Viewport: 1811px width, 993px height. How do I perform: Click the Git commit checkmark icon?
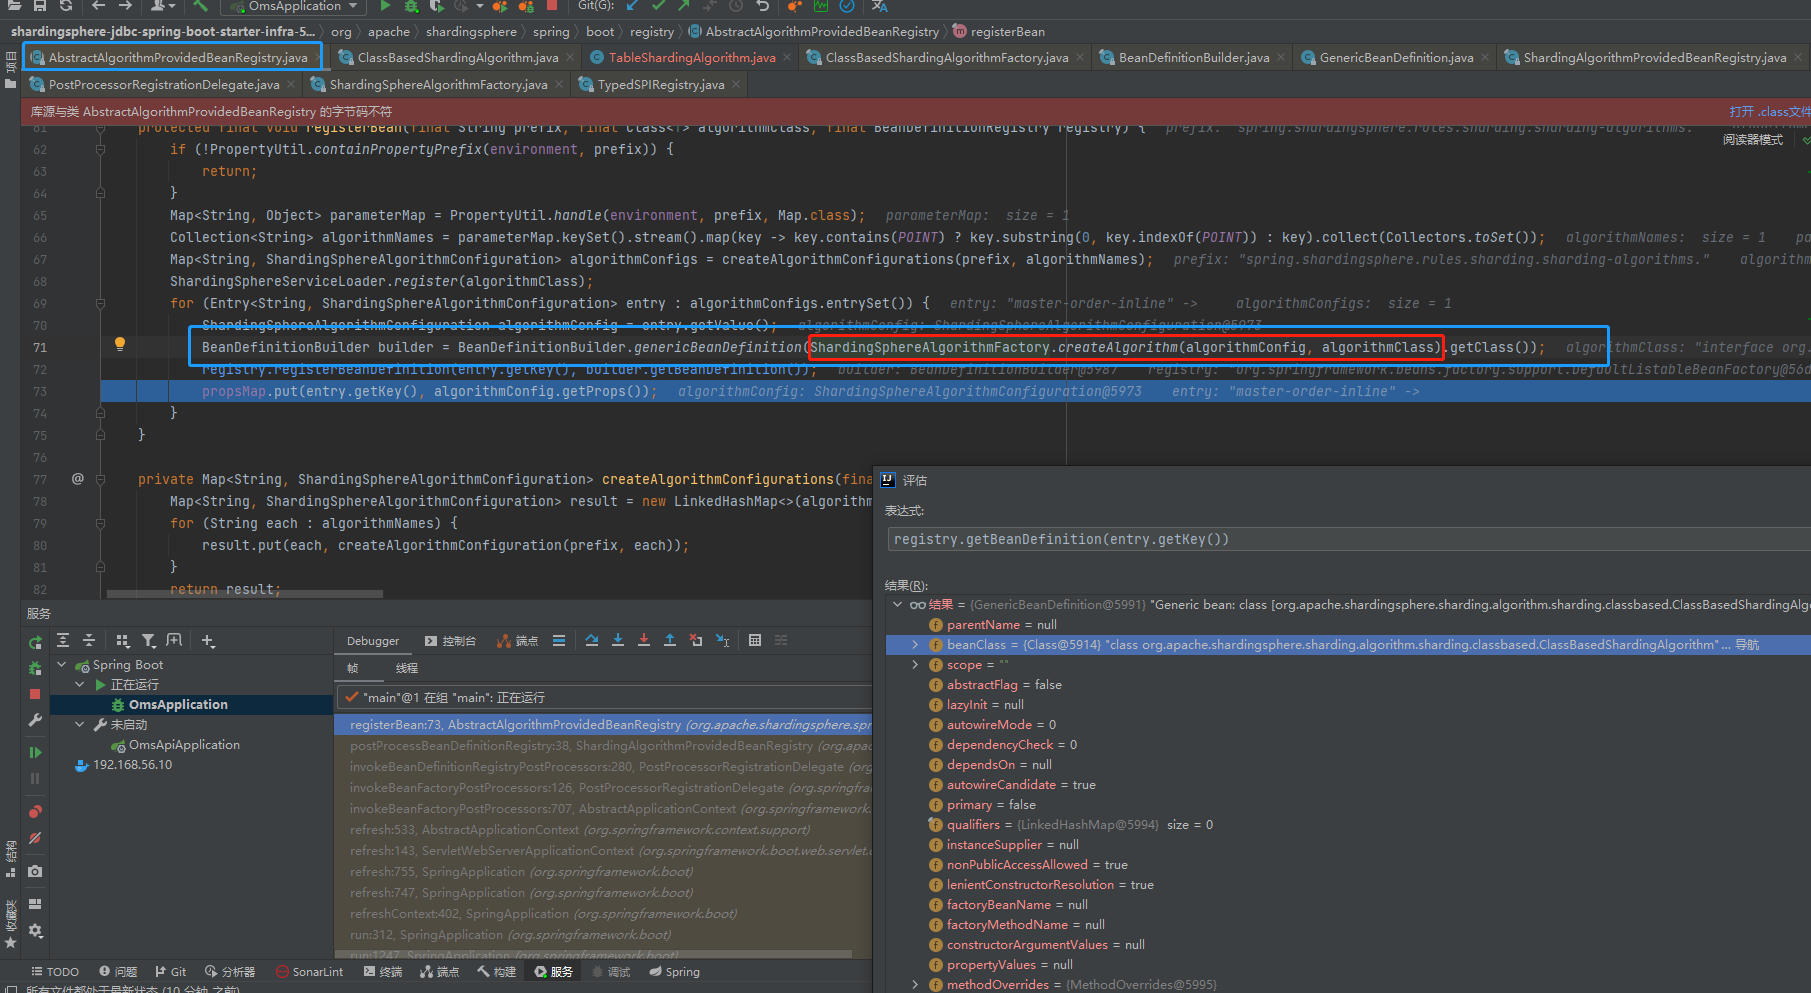click(659, 6)
